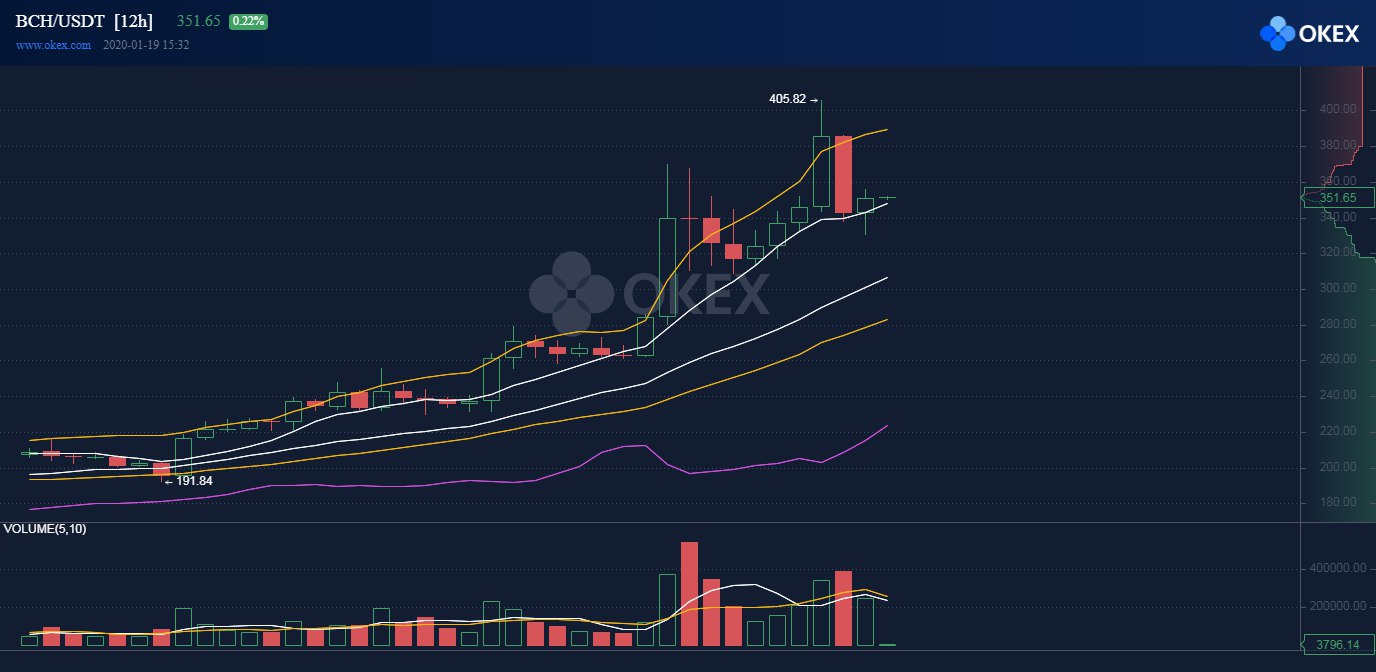This screenshot has width=1376, height=672.
Task: Click the 260.00 price axis label
Action: (x=1338, y=359)
